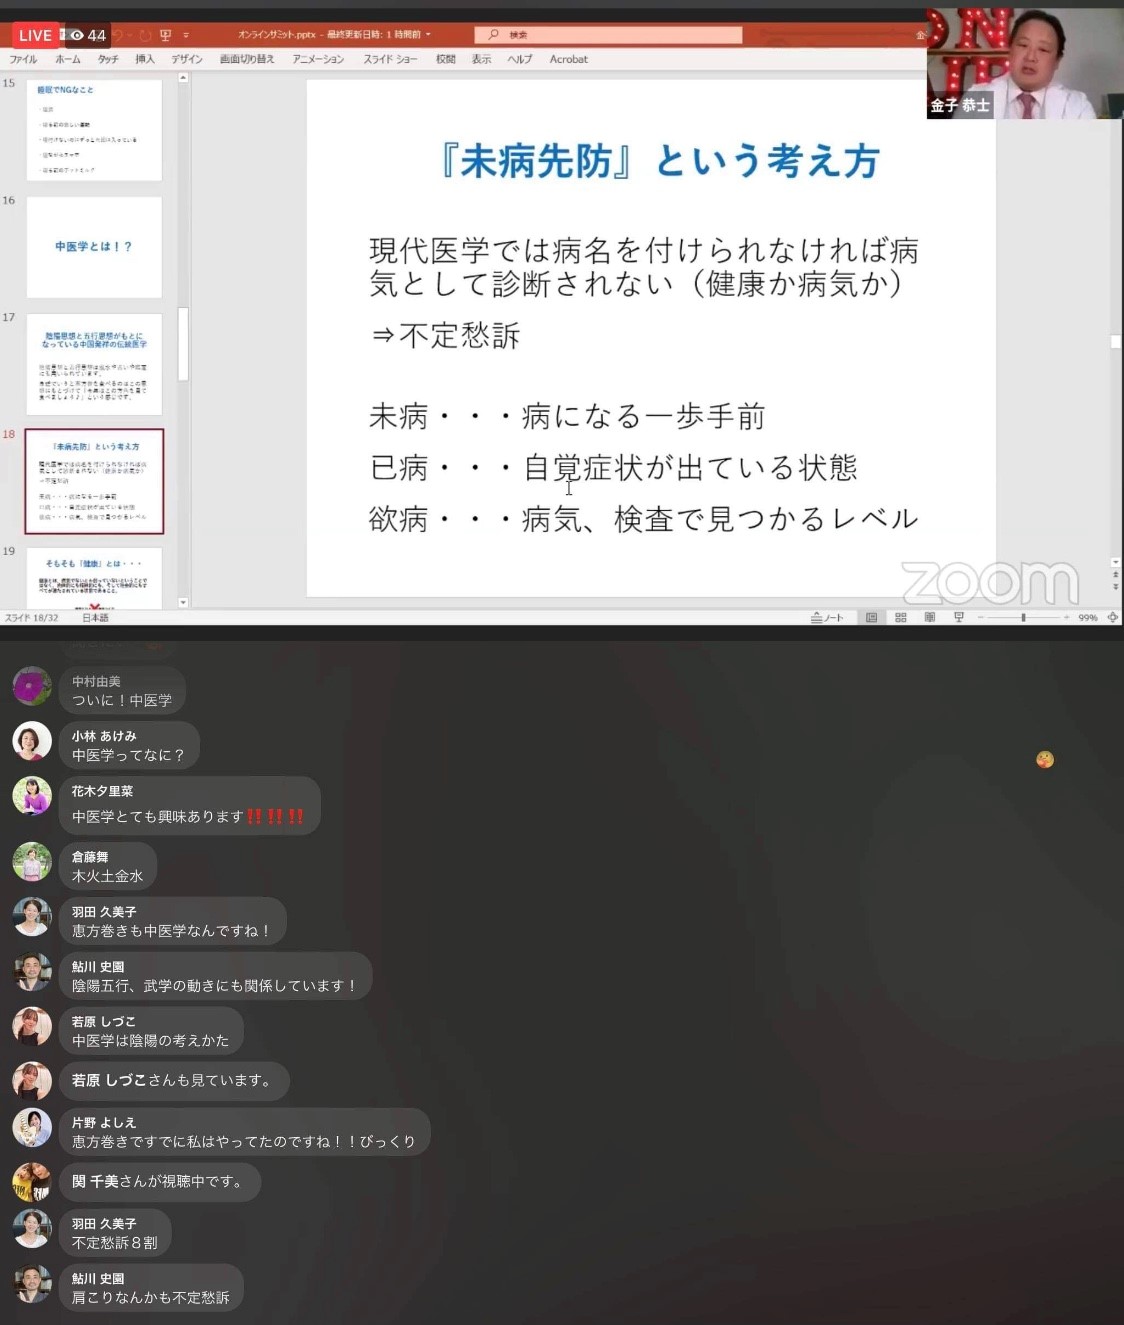Image resolution: width=1124 pixels, height=1325 pixels.
Task: Switch to Normal view in status bar
Action: 871,618
